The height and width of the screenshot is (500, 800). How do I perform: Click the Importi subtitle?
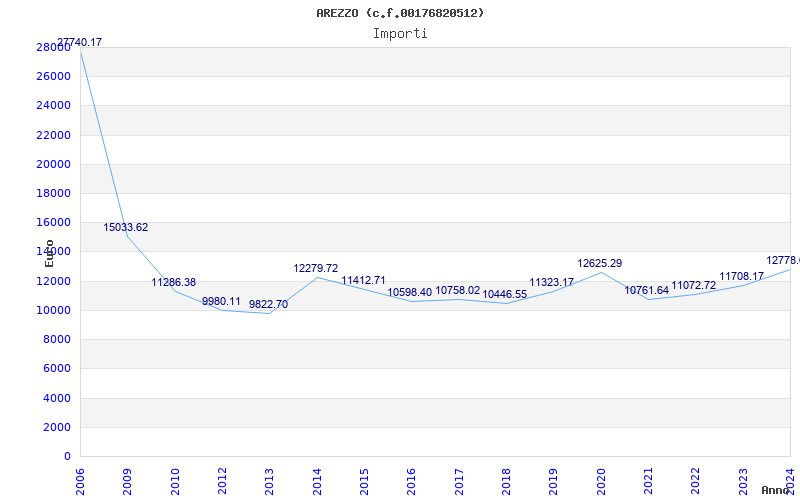pos(400,34)
